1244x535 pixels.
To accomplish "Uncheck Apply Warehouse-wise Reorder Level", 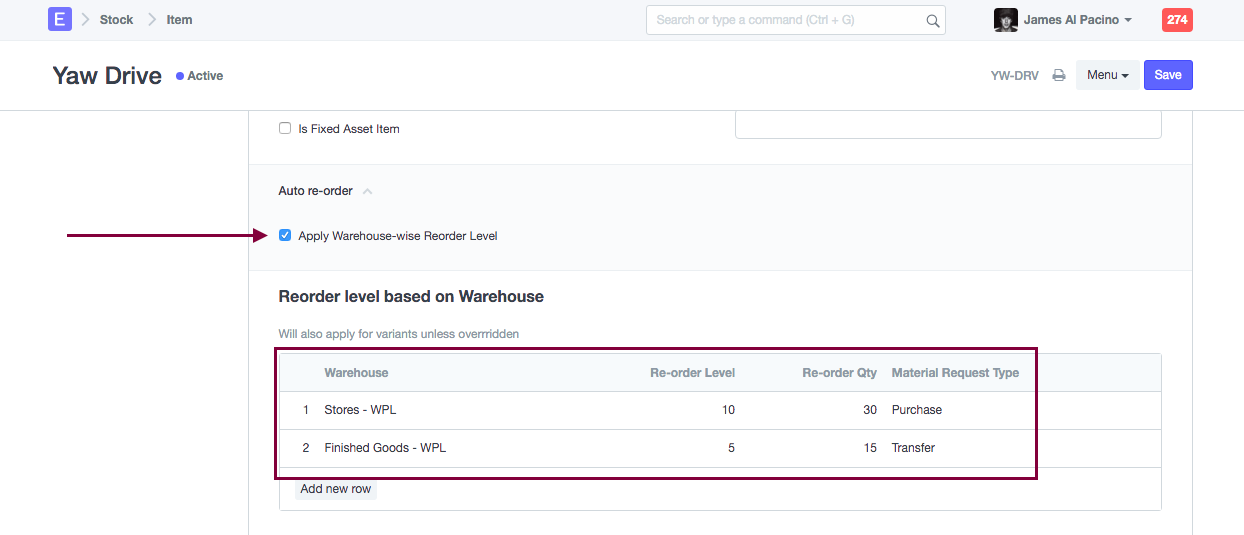I will click(285, 236).
